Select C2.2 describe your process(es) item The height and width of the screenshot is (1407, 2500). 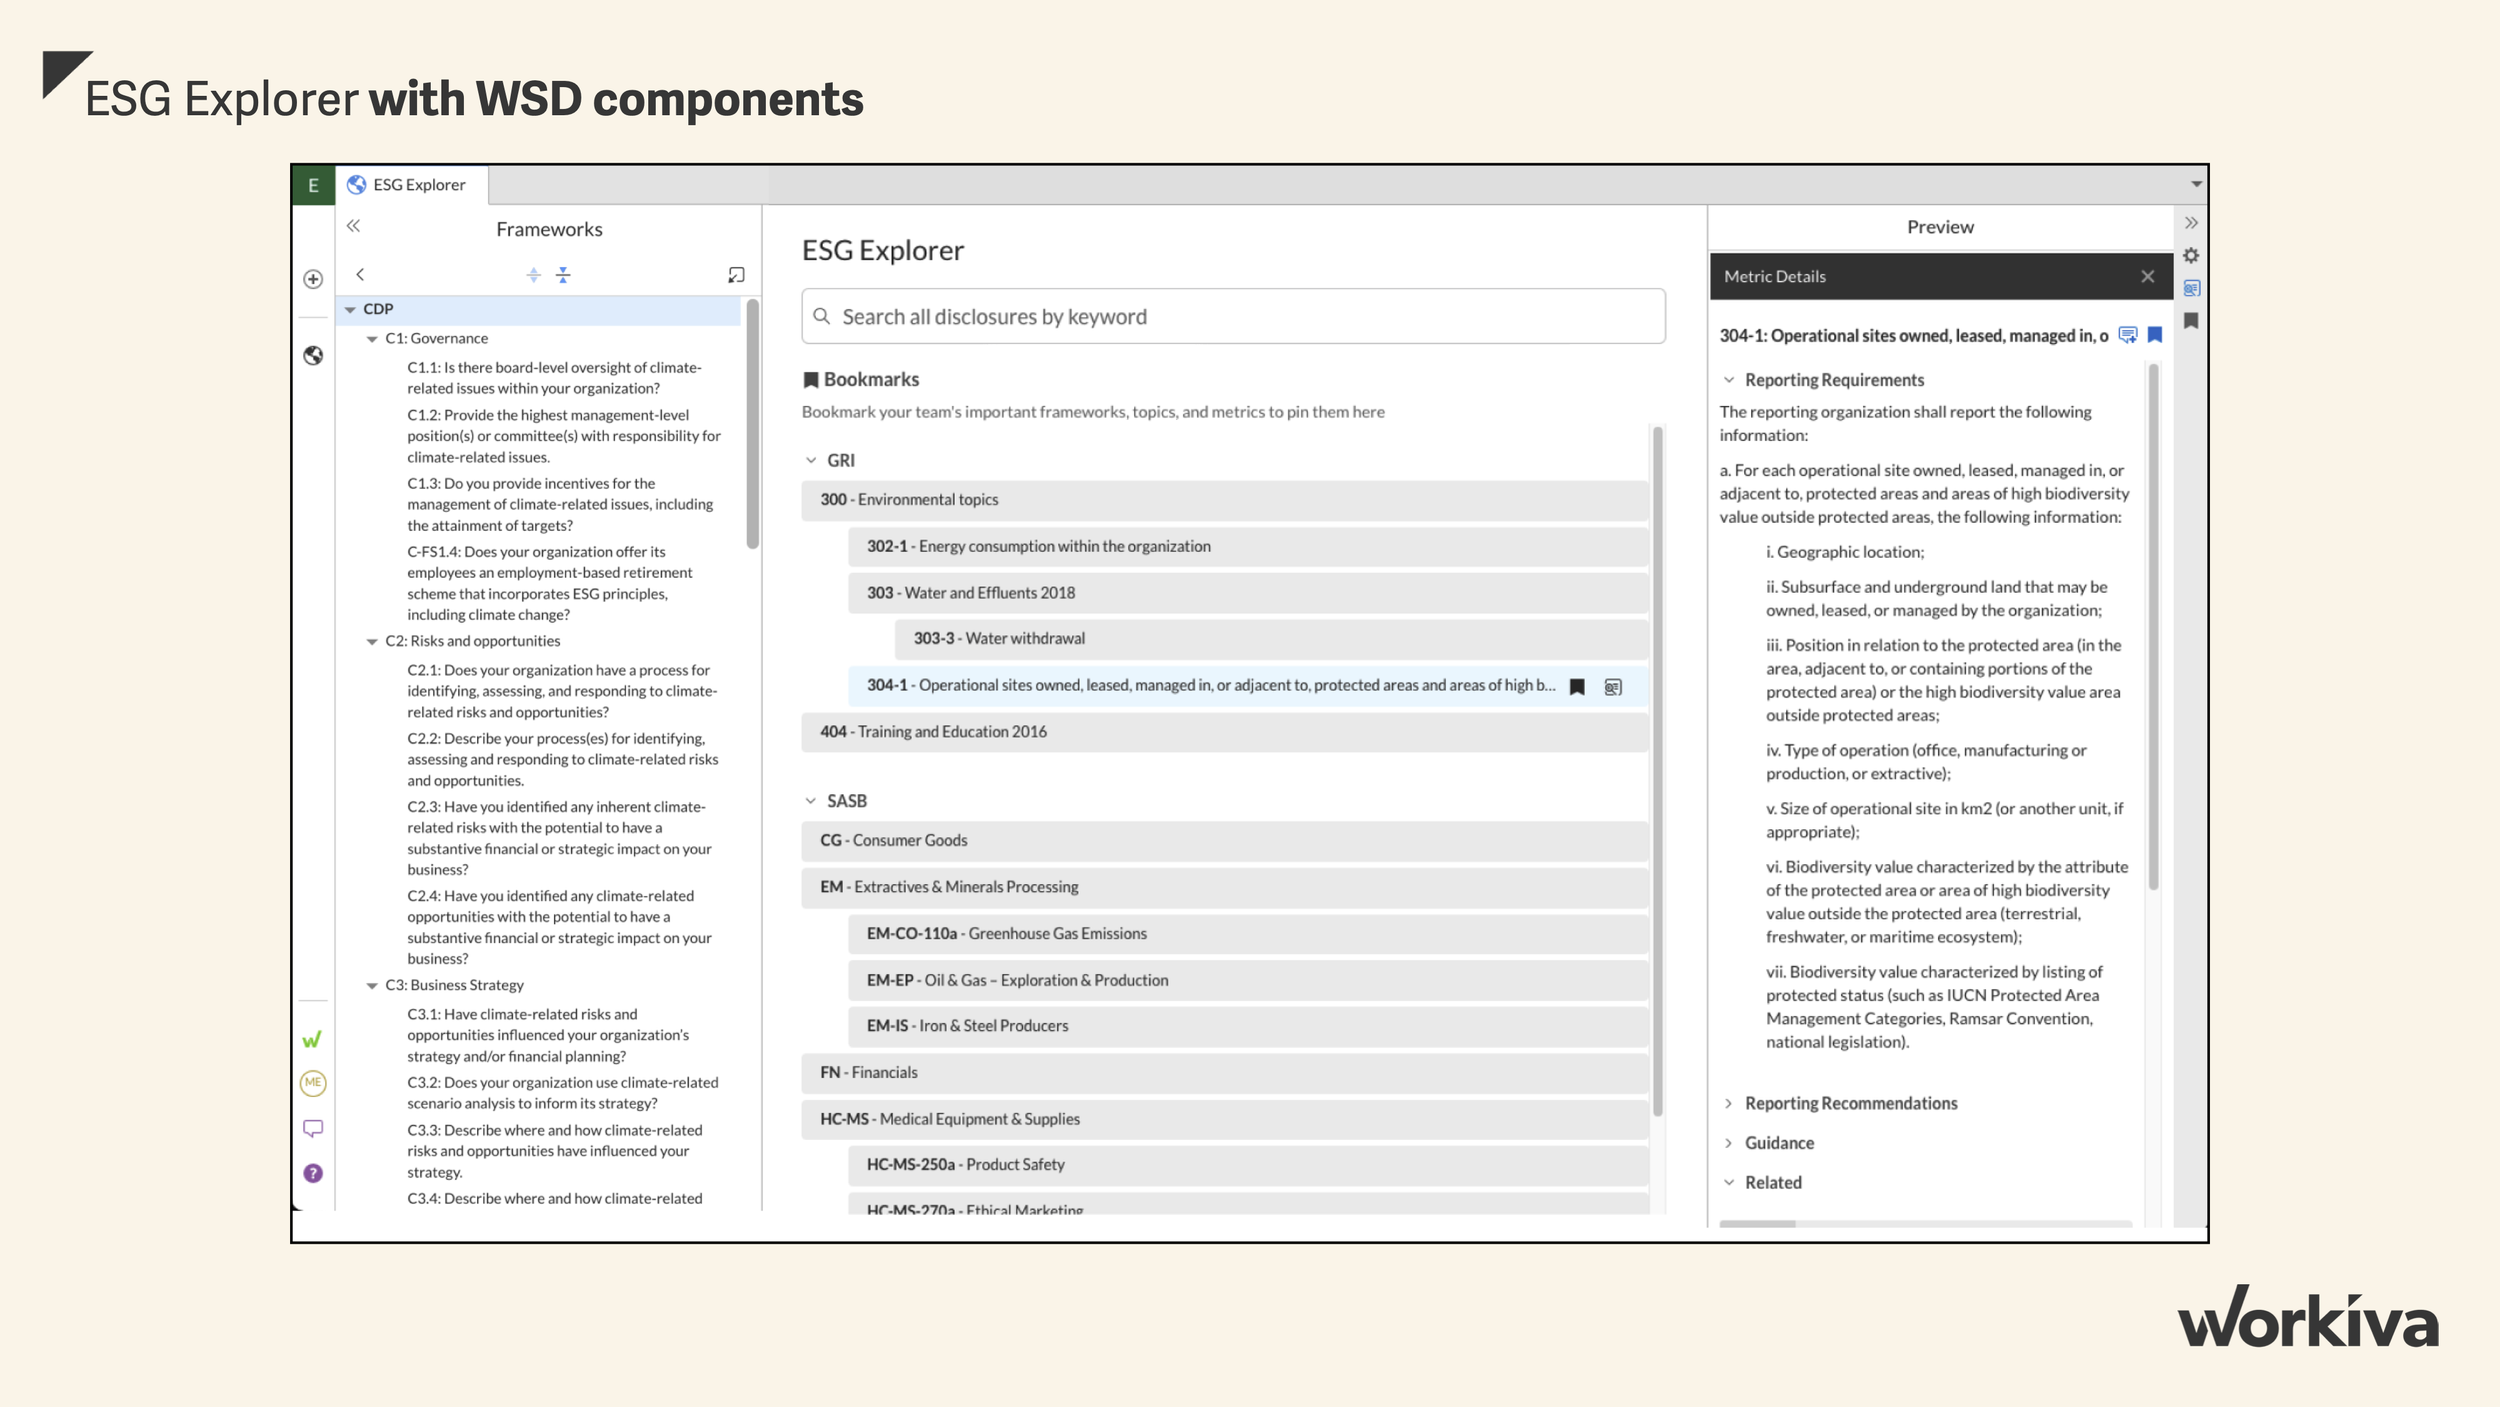tap(563, 759)
